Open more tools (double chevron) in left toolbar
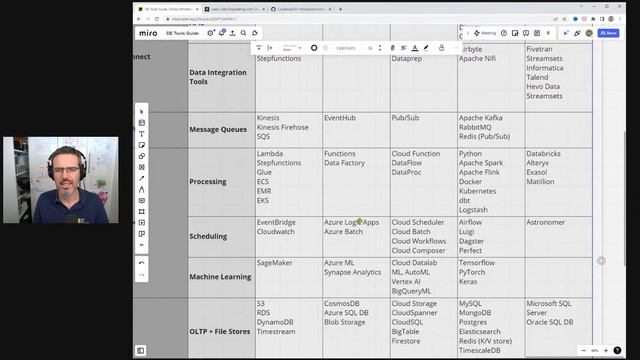 [x=142, y=245]
